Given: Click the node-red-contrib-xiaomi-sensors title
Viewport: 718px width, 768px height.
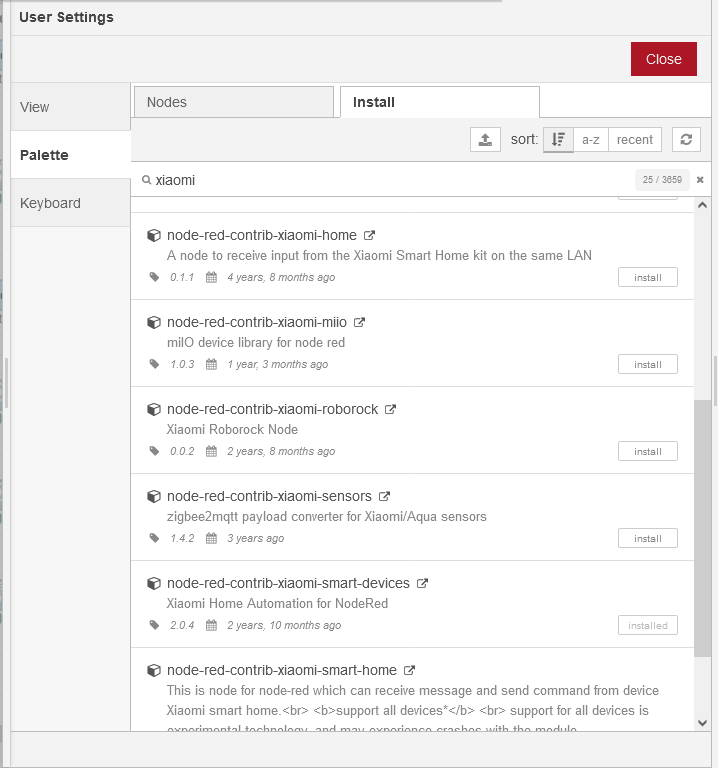Looking at the screenshot, I should (269, 496).
